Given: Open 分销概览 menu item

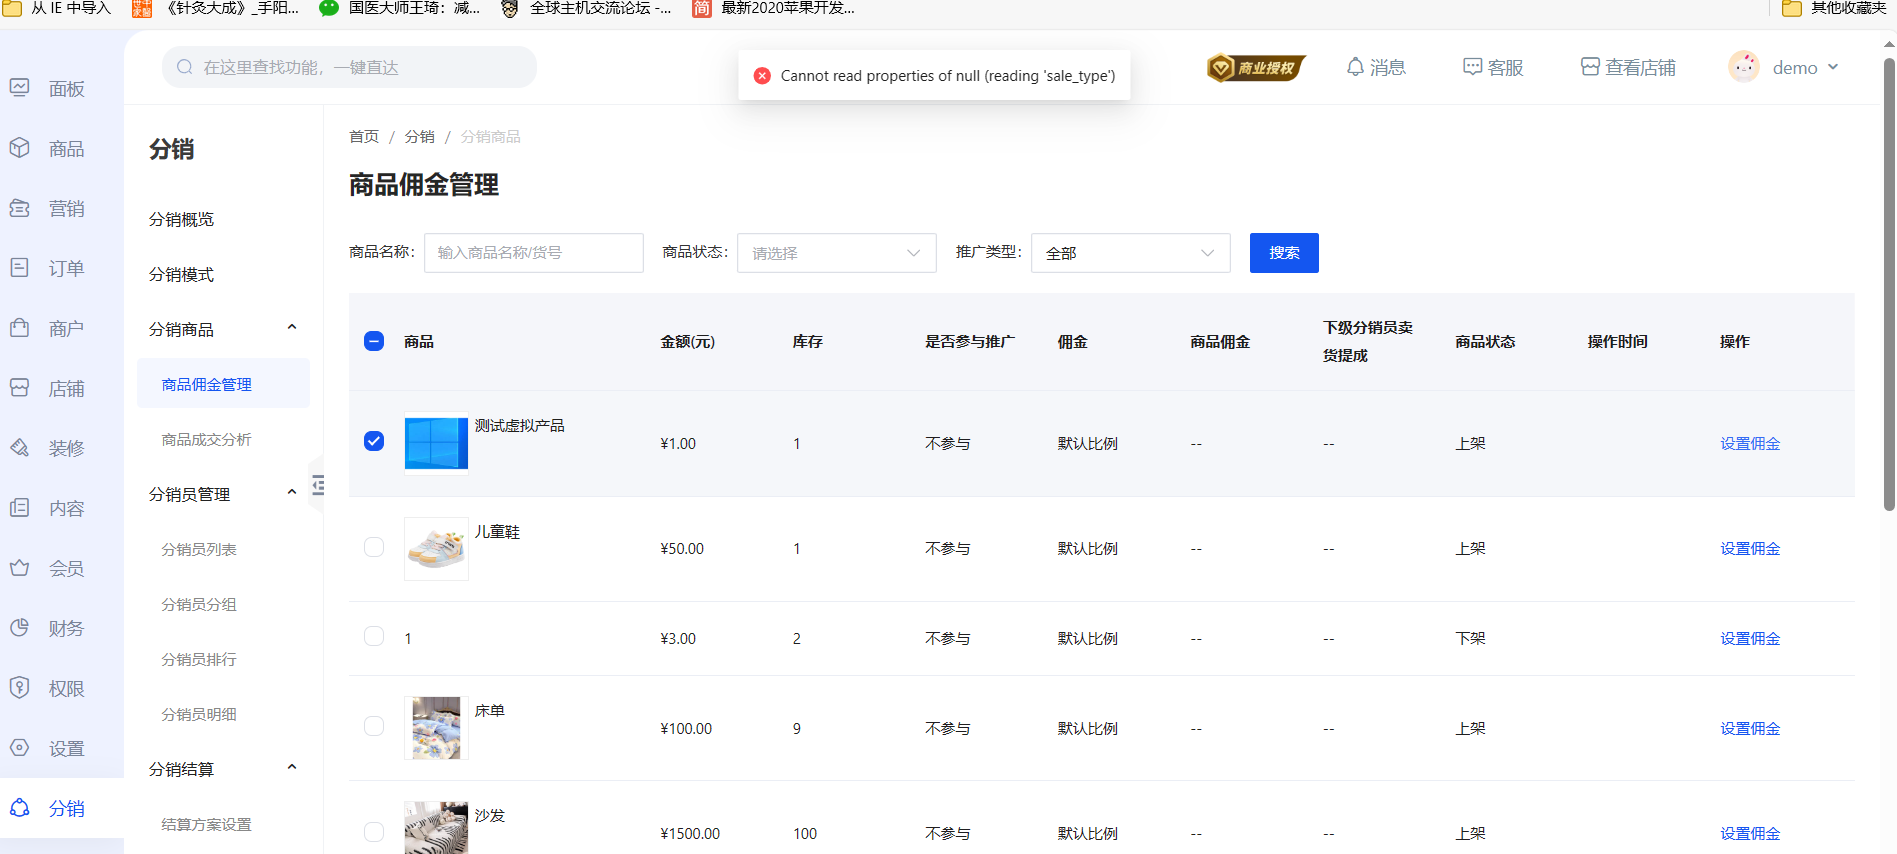Looking at the screenshot, I should click(x=181, y=219).
